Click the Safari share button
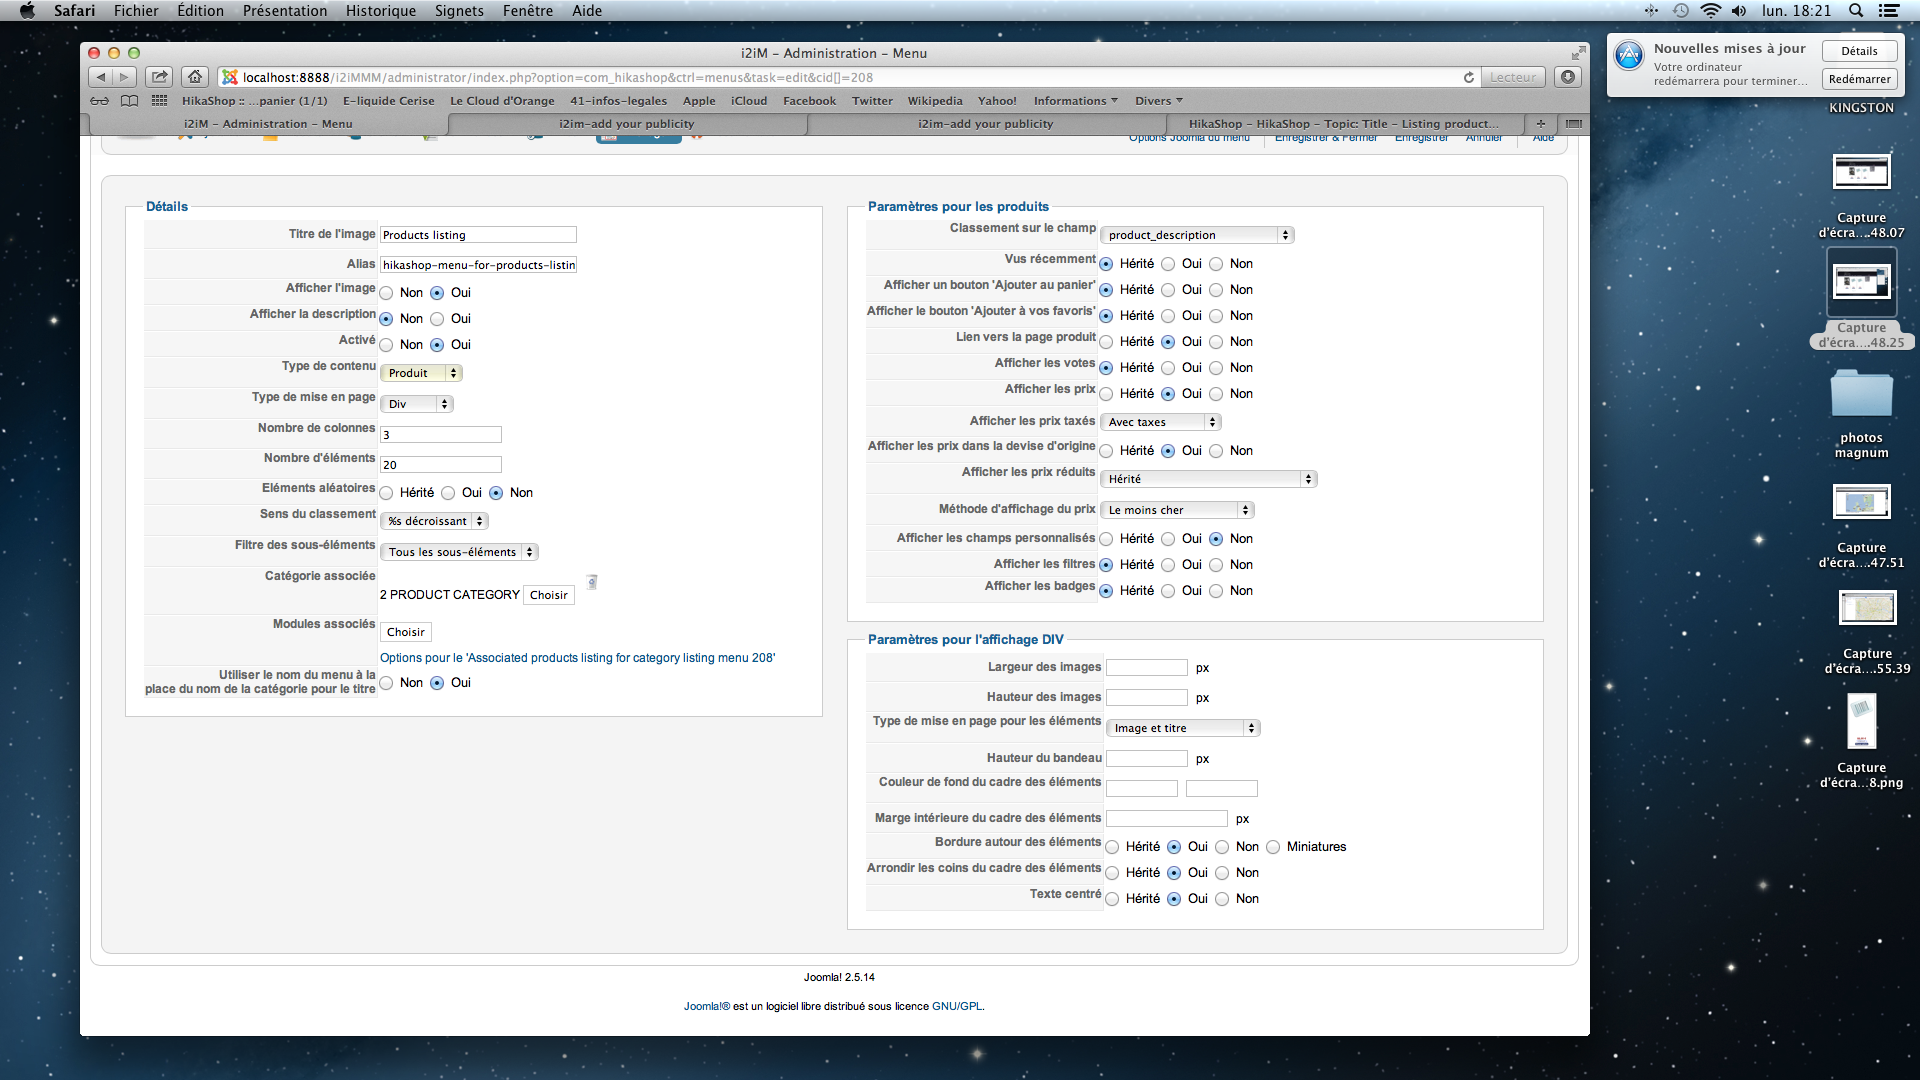The width and height of the screenshot is (1920, 1080). [x=159, y=77]
